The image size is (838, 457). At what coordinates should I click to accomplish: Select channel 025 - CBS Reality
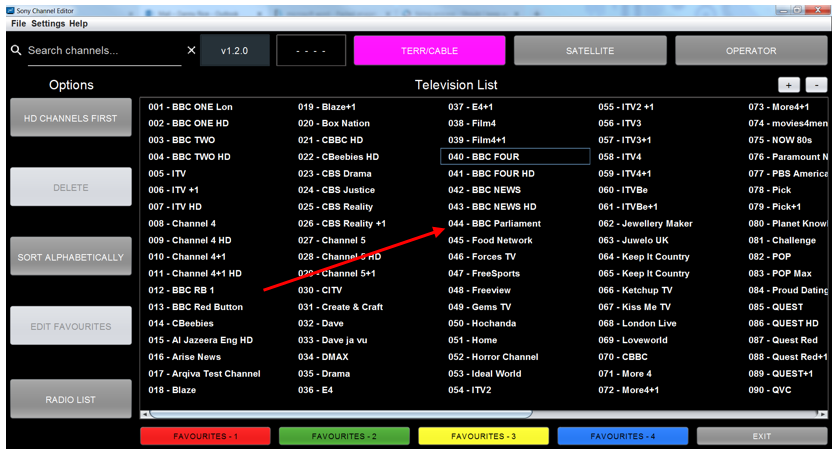tap(336, 207)
